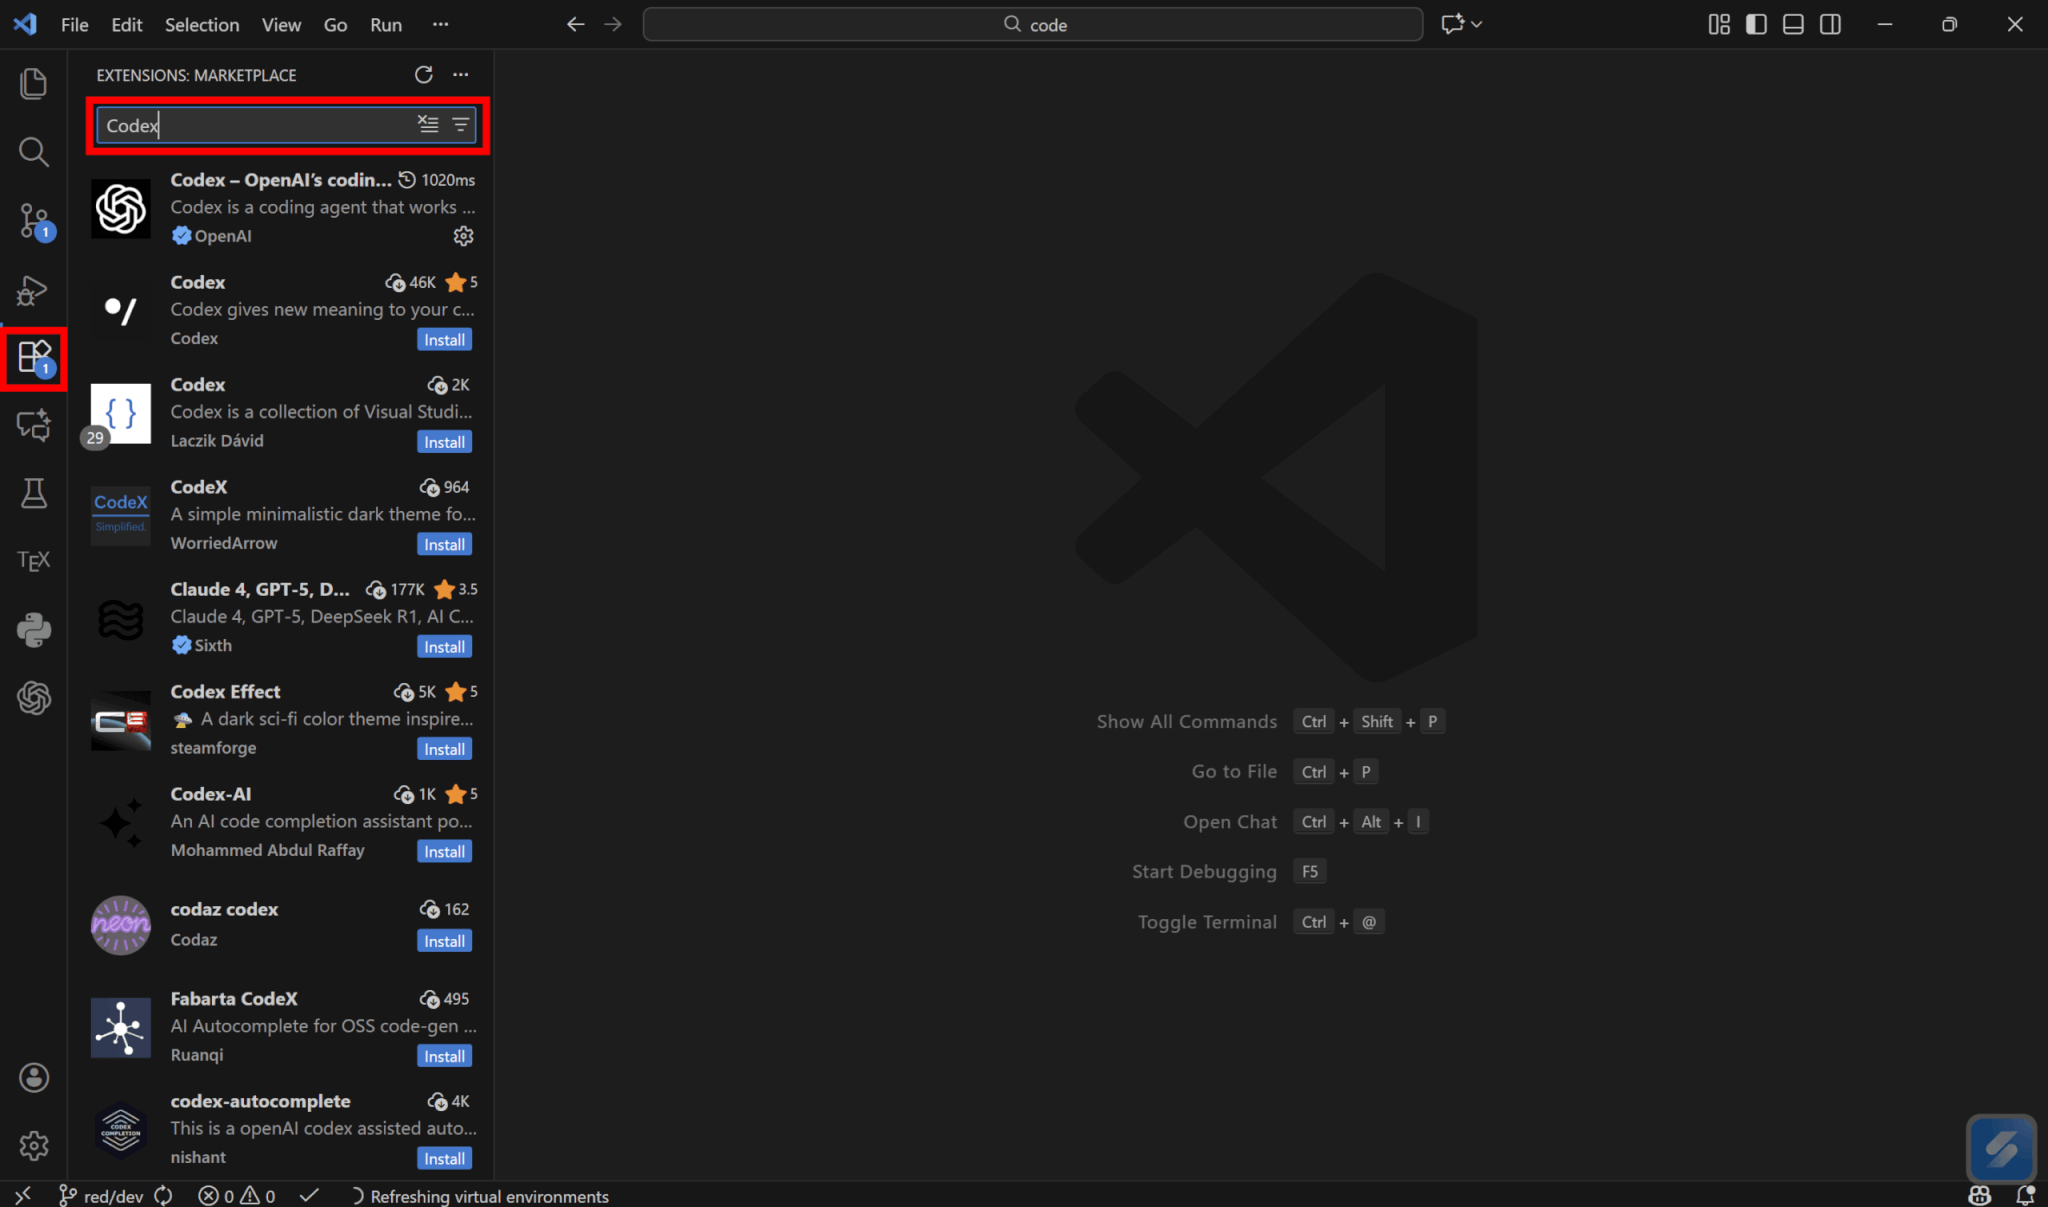2048x1207 pixels.
Task: Expand chat dropdown arrow in title bar
Action: 1477,24
